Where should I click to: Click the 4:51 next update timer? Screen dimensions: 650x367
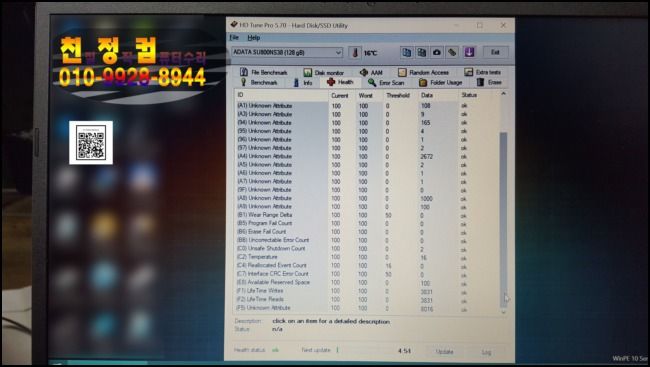coord(404,351)
